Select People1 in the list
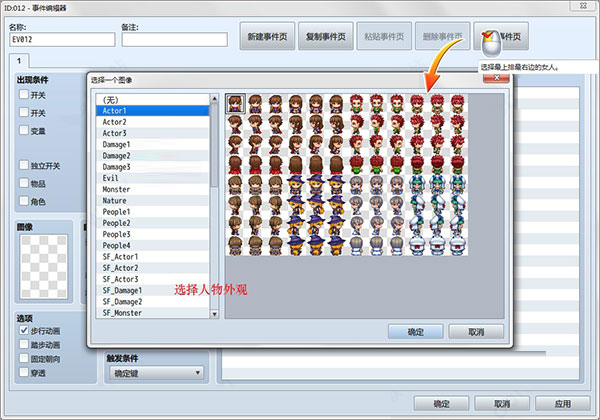 [153, 212]
